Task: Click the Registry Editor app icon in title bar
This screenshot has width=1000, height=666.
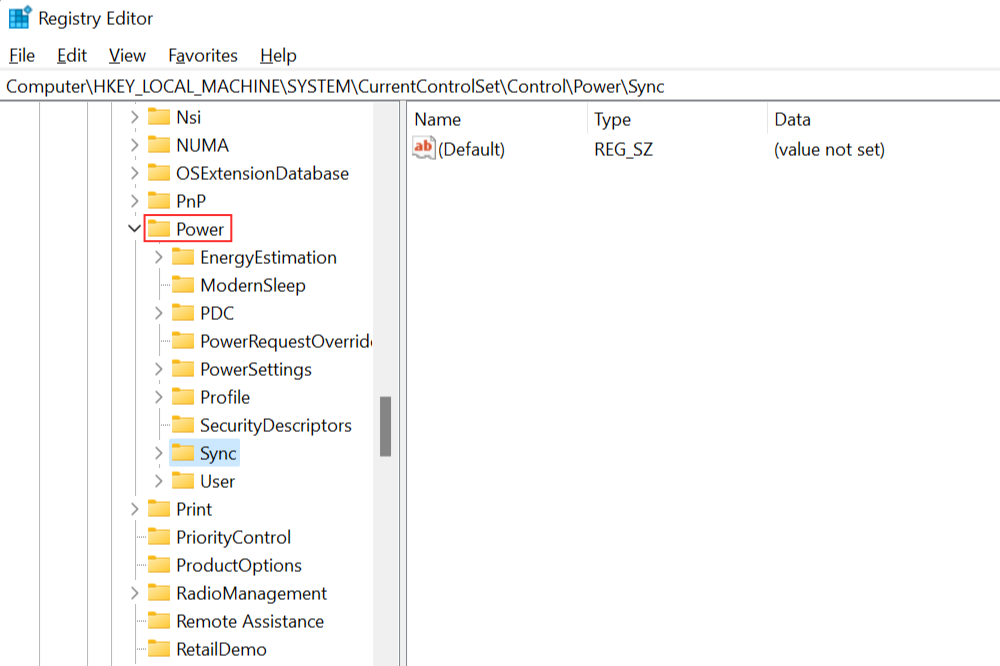Action: [19, 18]
